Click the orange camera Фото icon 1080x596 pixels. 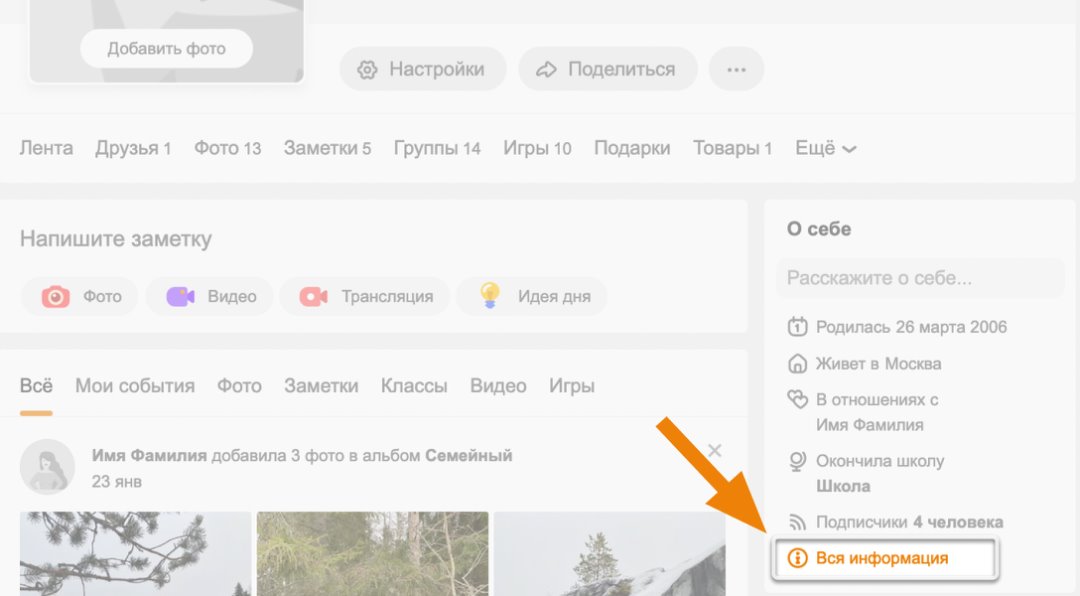[x=56, y=297]
